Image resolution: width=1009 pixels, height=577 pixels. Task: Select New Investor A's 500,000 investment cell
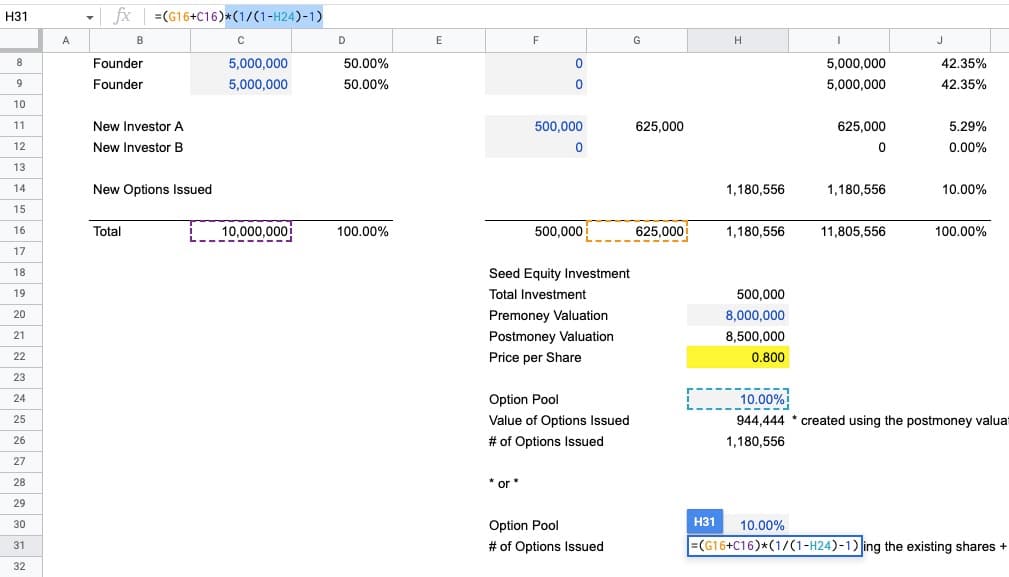(x=536, y=127)
